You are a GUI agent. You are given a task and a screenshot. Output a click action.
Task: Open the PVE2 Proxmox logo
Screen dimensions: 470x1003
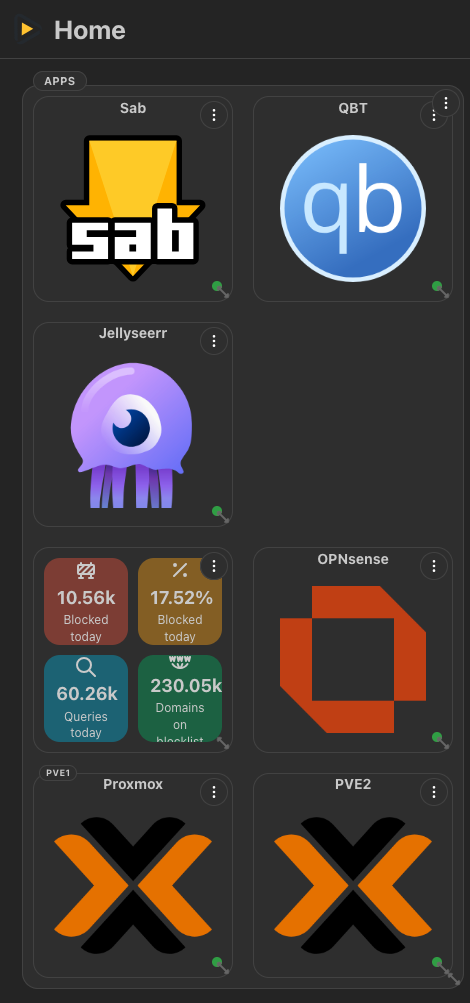point(353,885)
